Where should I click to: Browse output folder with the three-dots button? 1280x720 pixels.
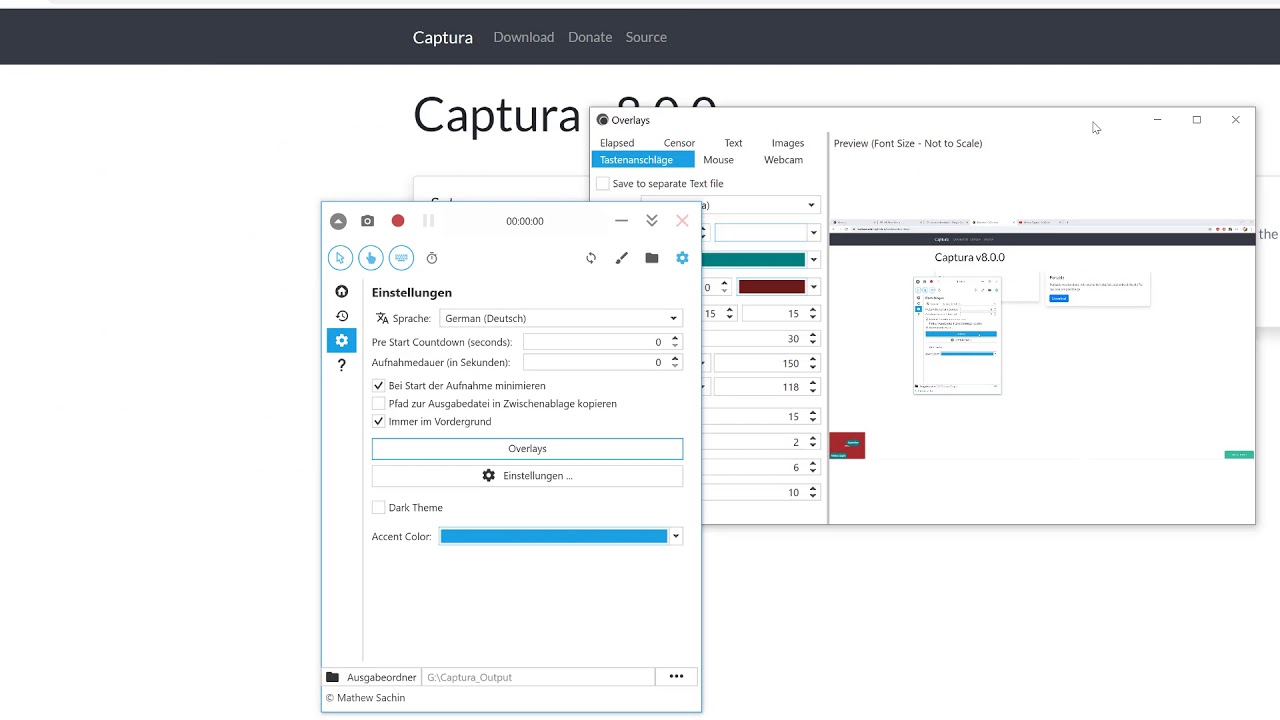coord(676,677)
